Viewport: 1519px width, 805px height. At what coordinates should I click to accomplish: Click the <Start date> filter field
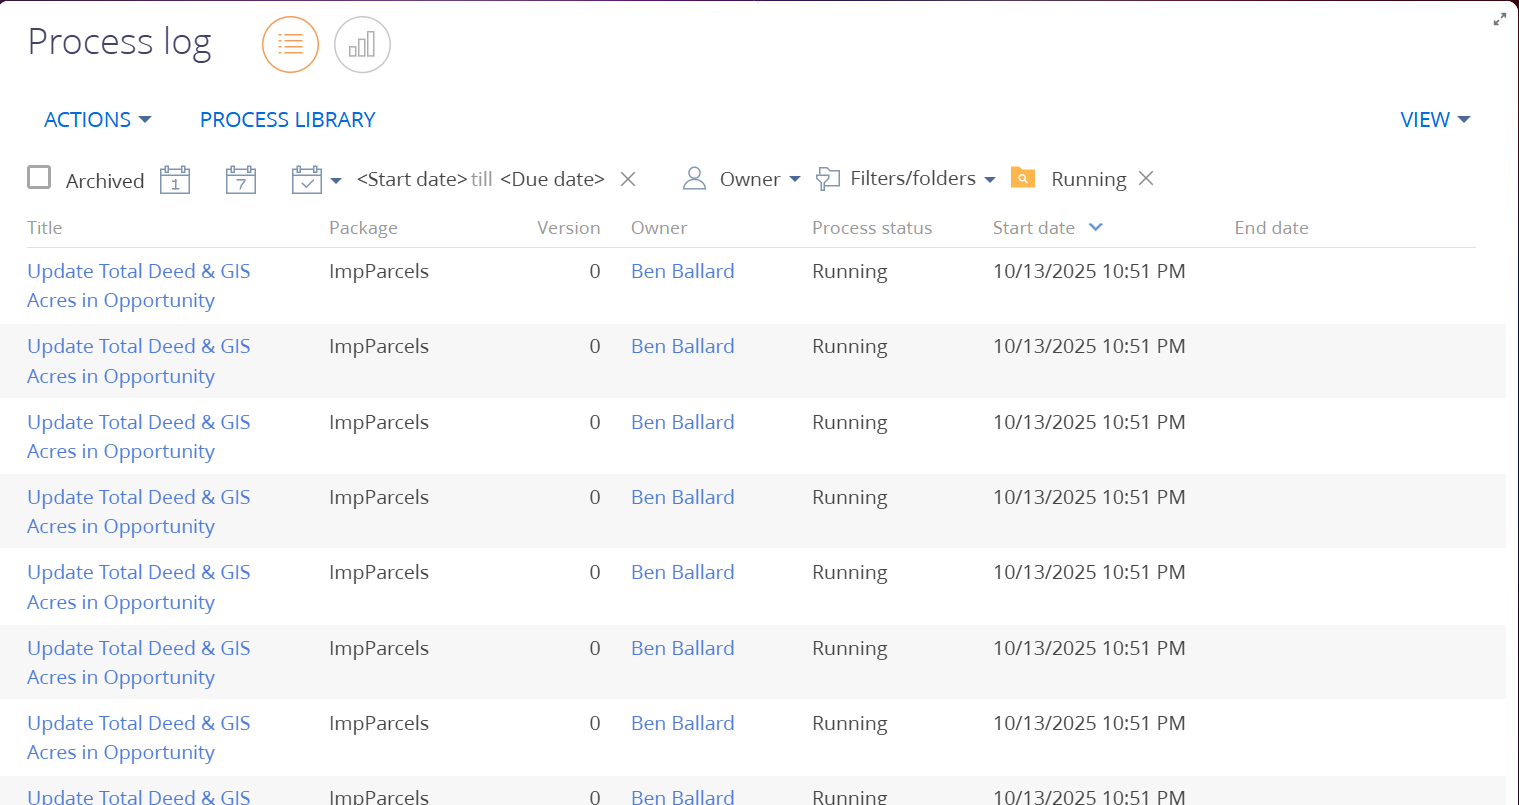point(411,179)
